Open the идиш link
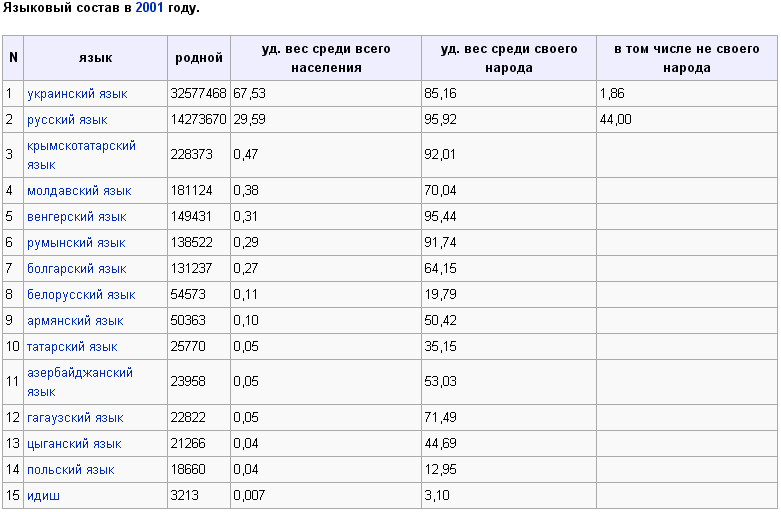Screen dimensions: 781x512 [x=43, y=496]
